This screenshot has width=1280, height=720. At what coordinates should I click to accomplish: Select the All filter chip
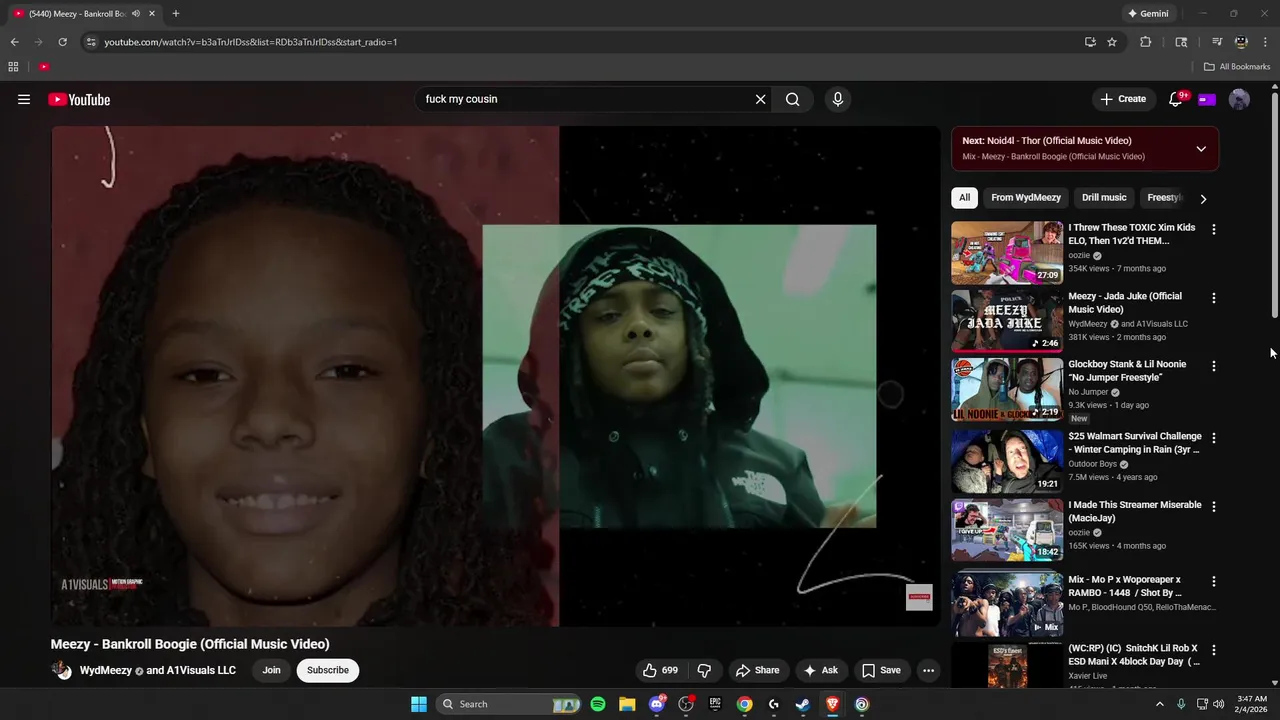(x=964, y=198)
